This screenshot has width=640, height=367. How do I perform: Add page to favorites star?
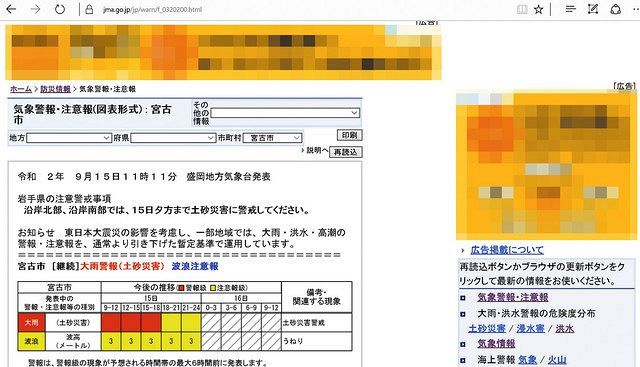click(x=539, y=9)
